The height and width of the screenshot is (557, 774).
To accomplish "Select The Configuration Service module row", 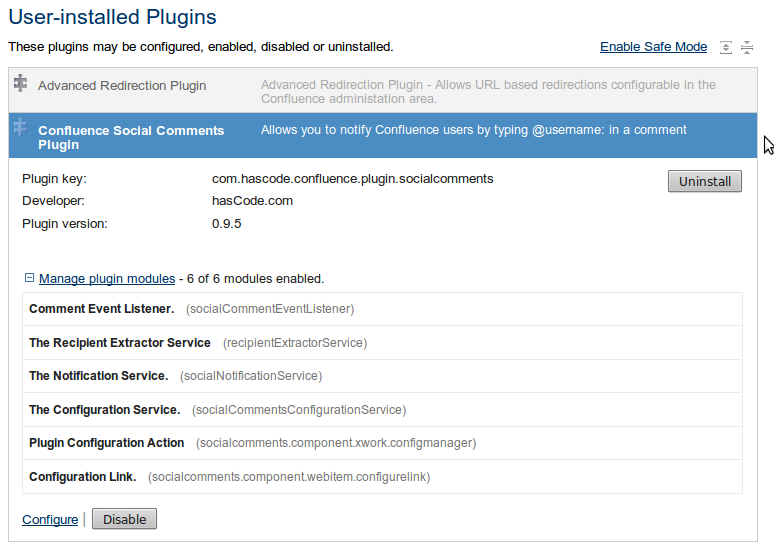I will [x=382, y=410].
